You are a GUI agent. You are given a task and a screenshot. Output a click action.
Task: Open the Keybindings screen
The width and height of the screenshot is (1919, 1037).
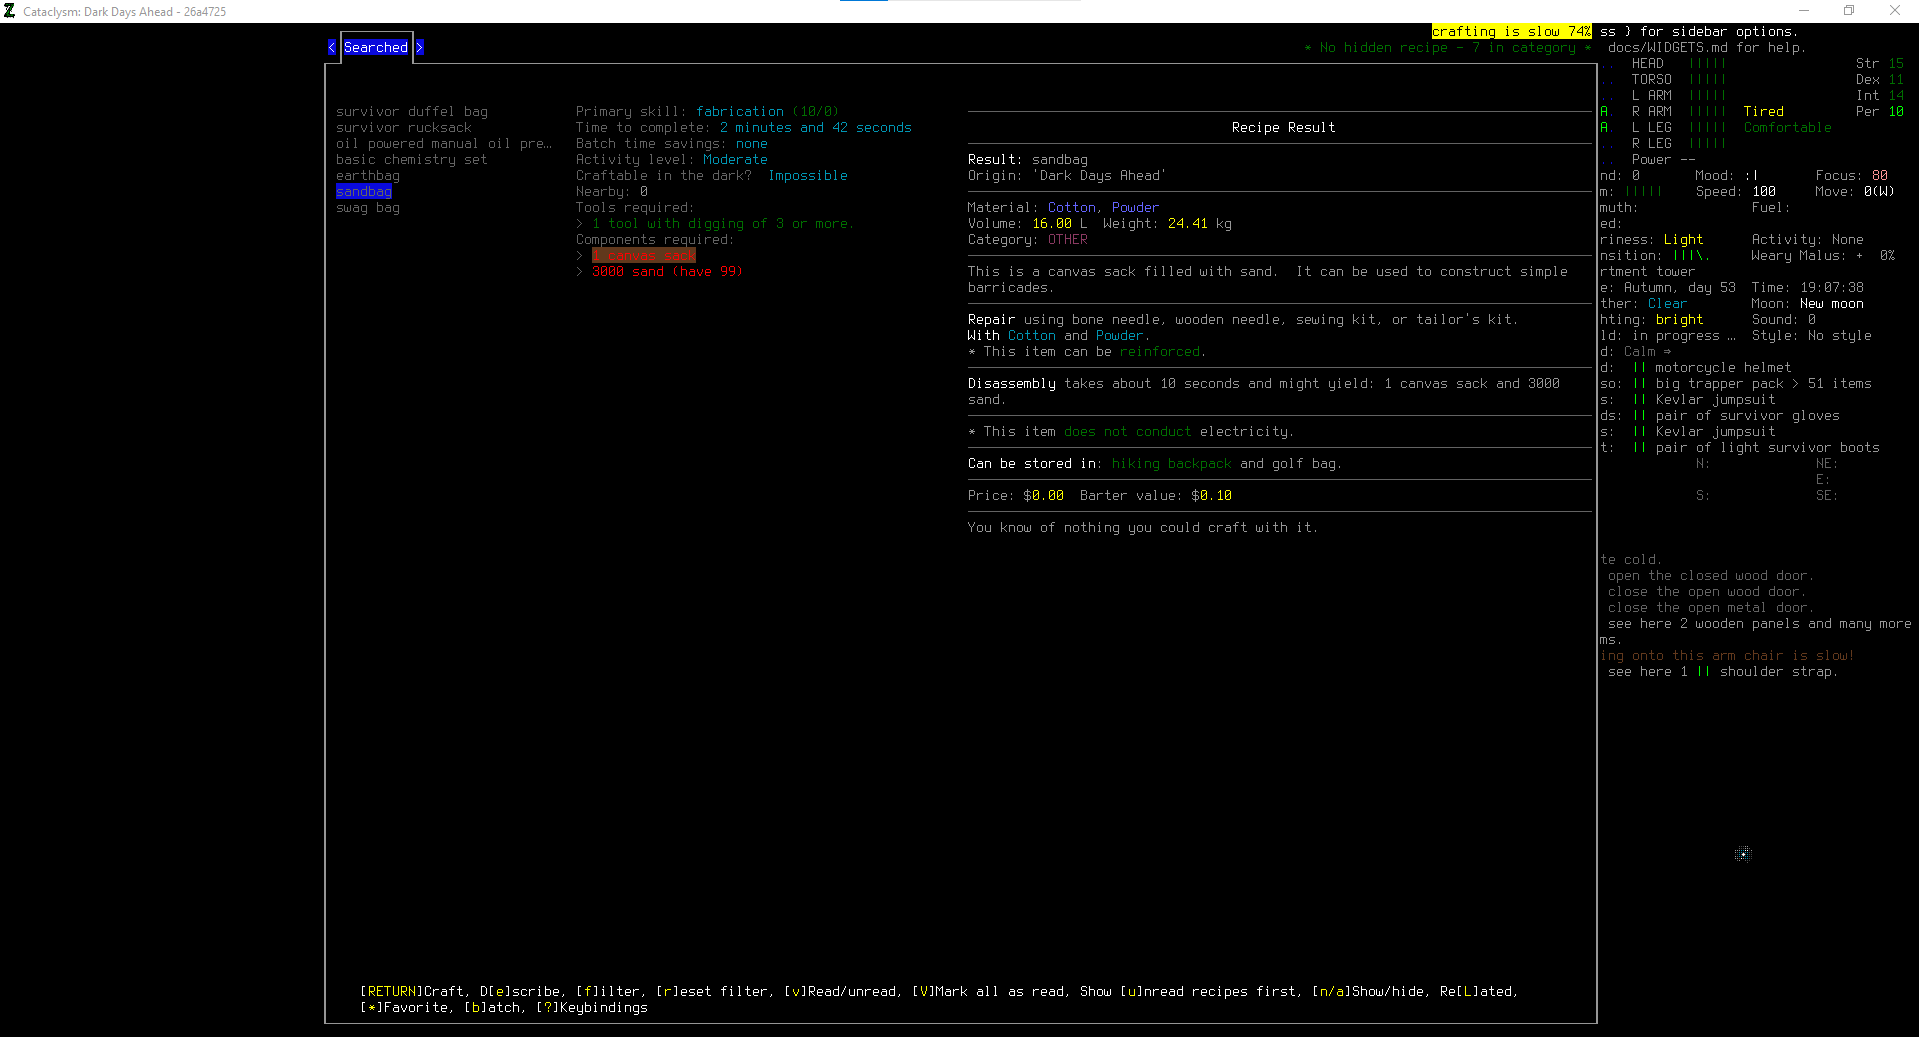coord(592,1008)
